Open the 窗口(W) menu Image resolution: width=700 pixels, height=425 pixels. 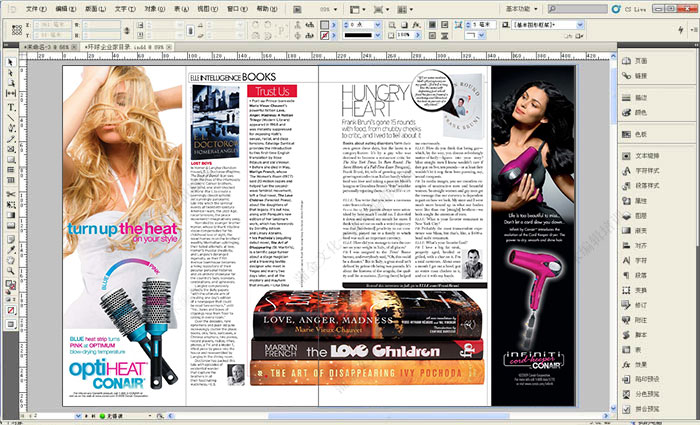click(x=239, y=9)
